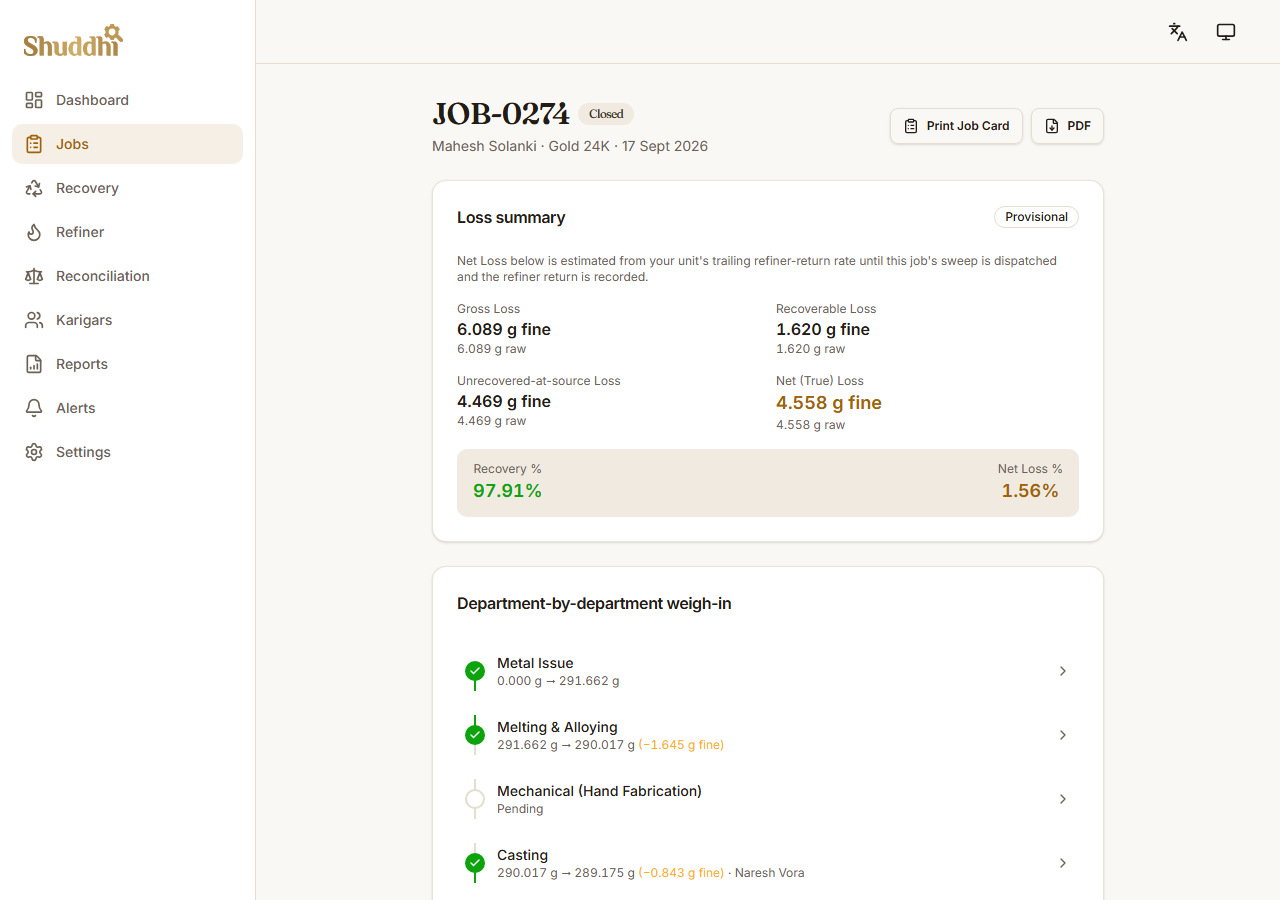Click the Recoverable Loss value 1.620 g fine
This screenshot has height=900, width=1280.
(823, 329)
